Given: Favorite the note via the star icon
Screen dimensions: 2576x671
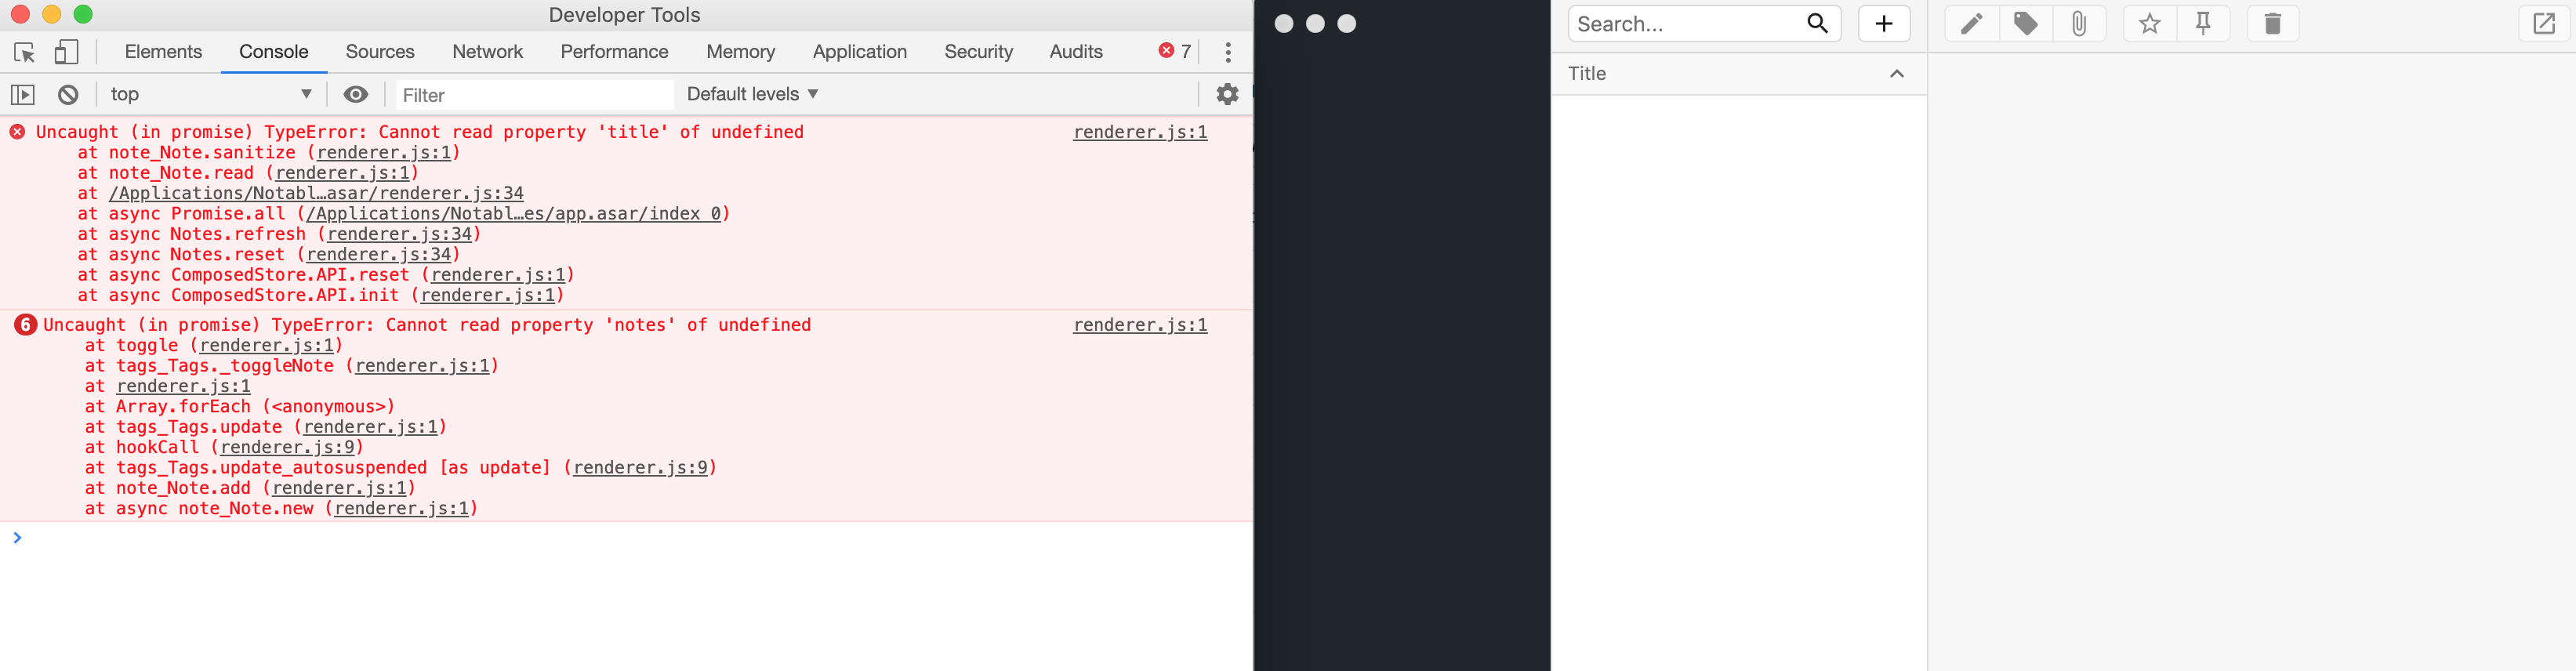Looking at the screenshot, I should point(2149,23).
